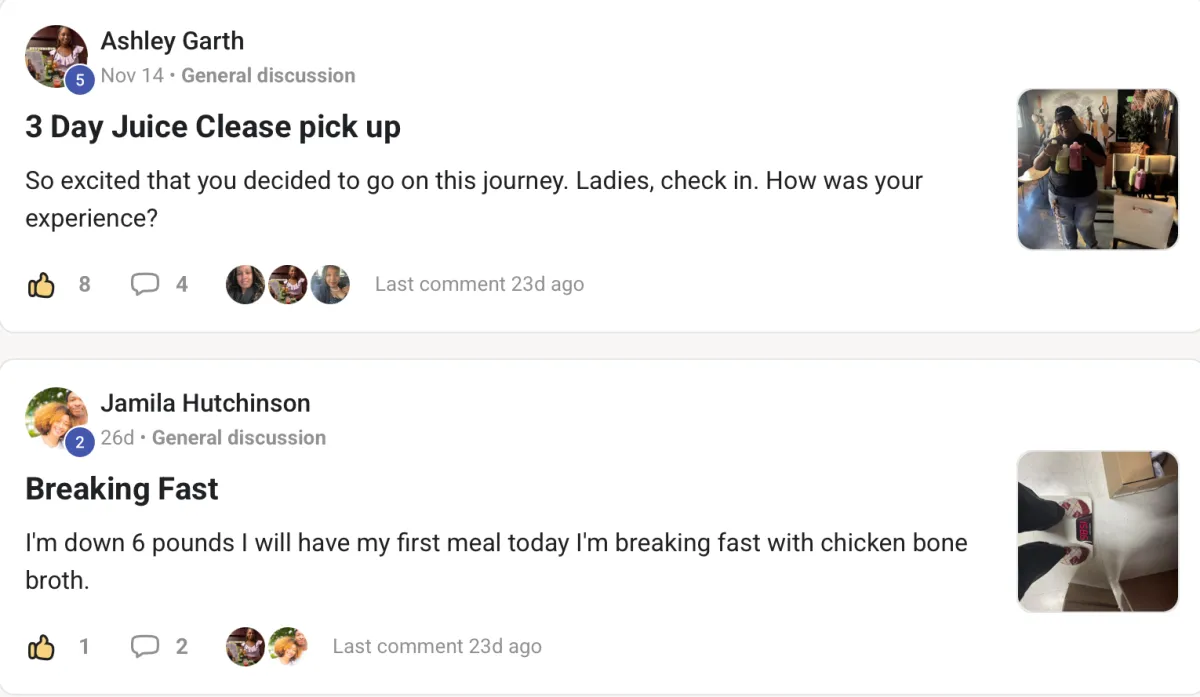This screenshot has width=1200, height=697.
Task: Like the Breaking Fast post
Action: [41, 647]
